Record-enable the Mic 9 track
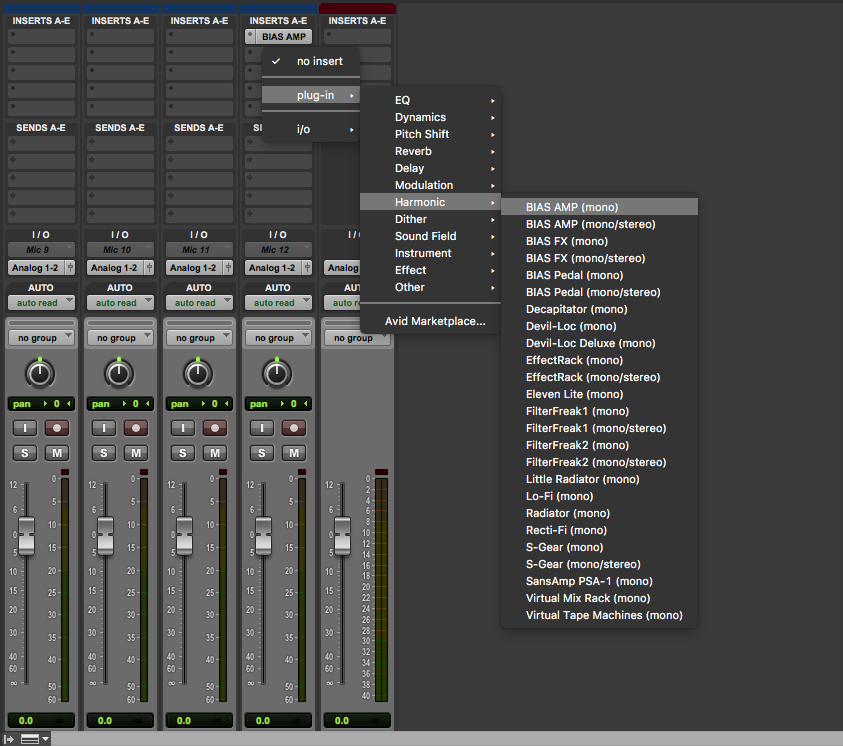Image resolution: width=843 pixels, height=746 pixels. (57, 428)
